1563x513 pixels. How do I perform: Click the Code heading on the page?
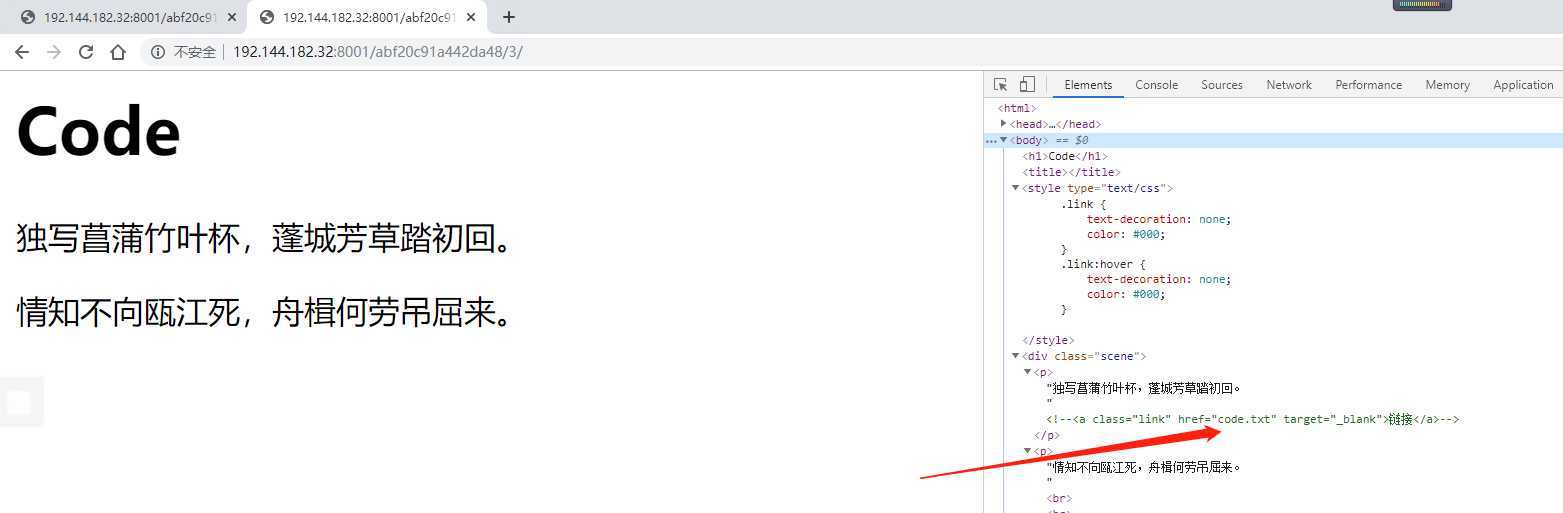click(x=98, y=131)
